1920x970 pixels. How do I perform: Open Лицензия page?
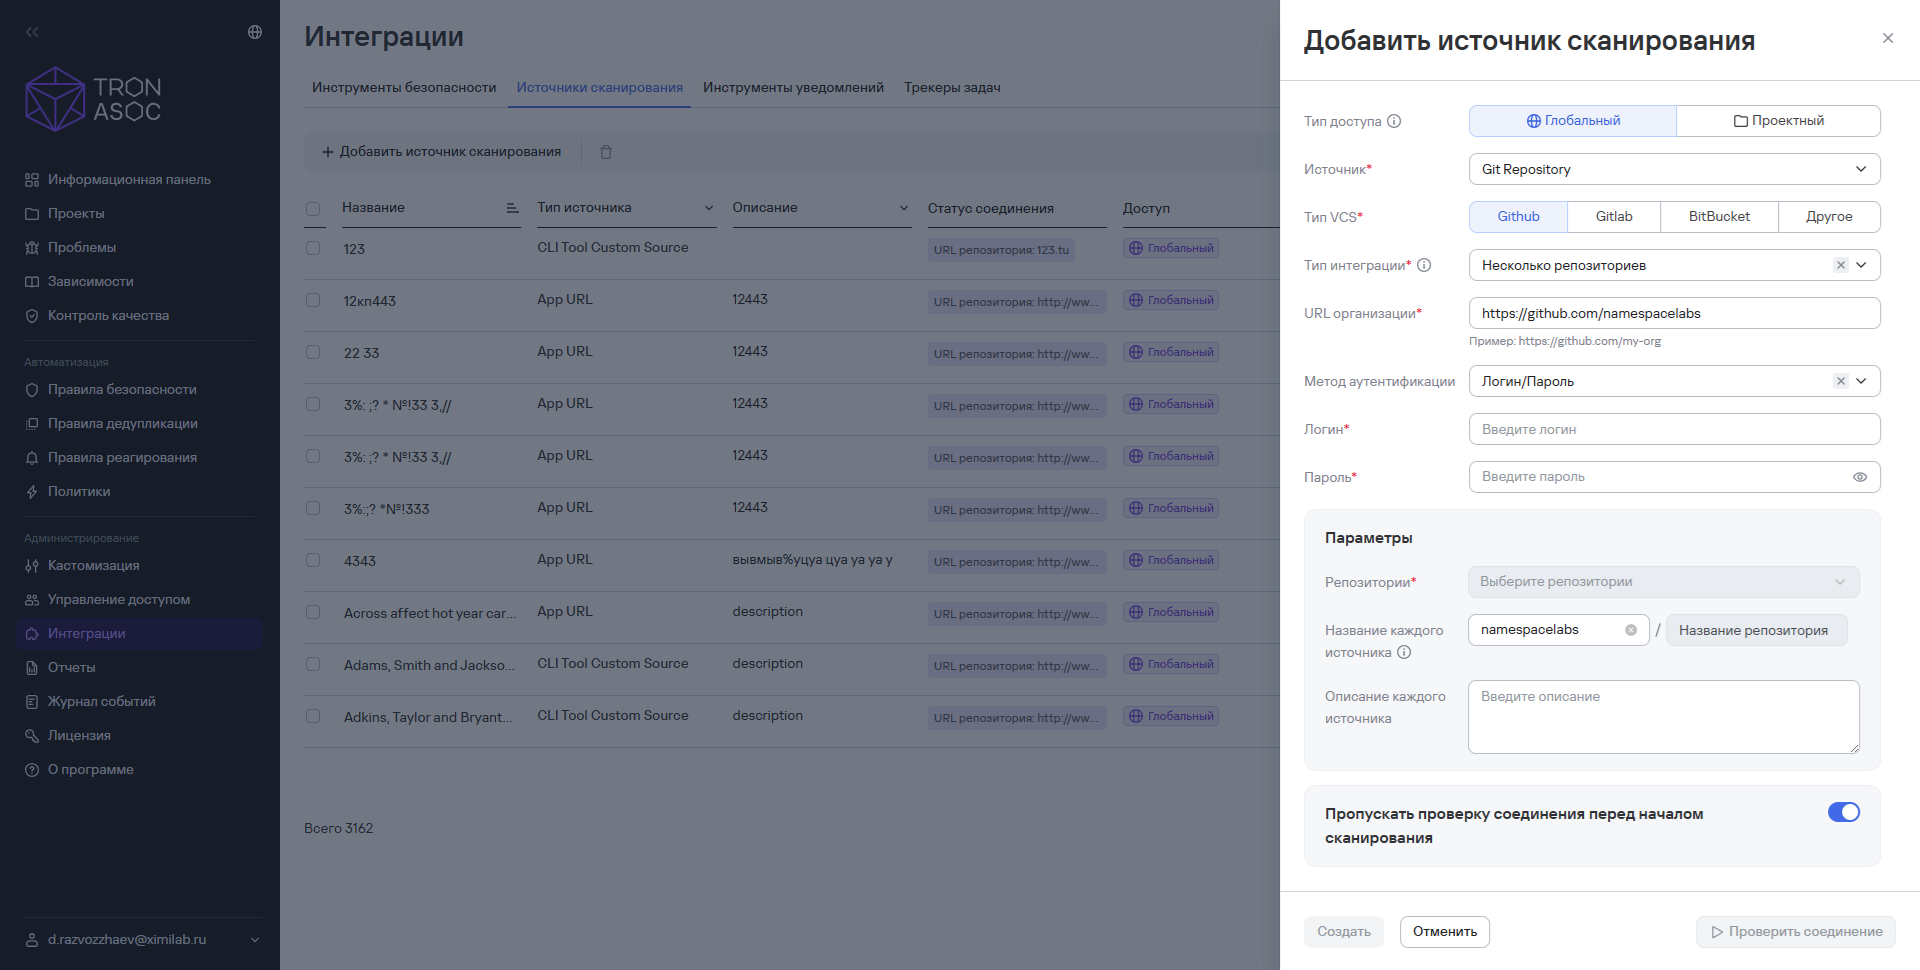pyautogui.click(x=79, y=736)
